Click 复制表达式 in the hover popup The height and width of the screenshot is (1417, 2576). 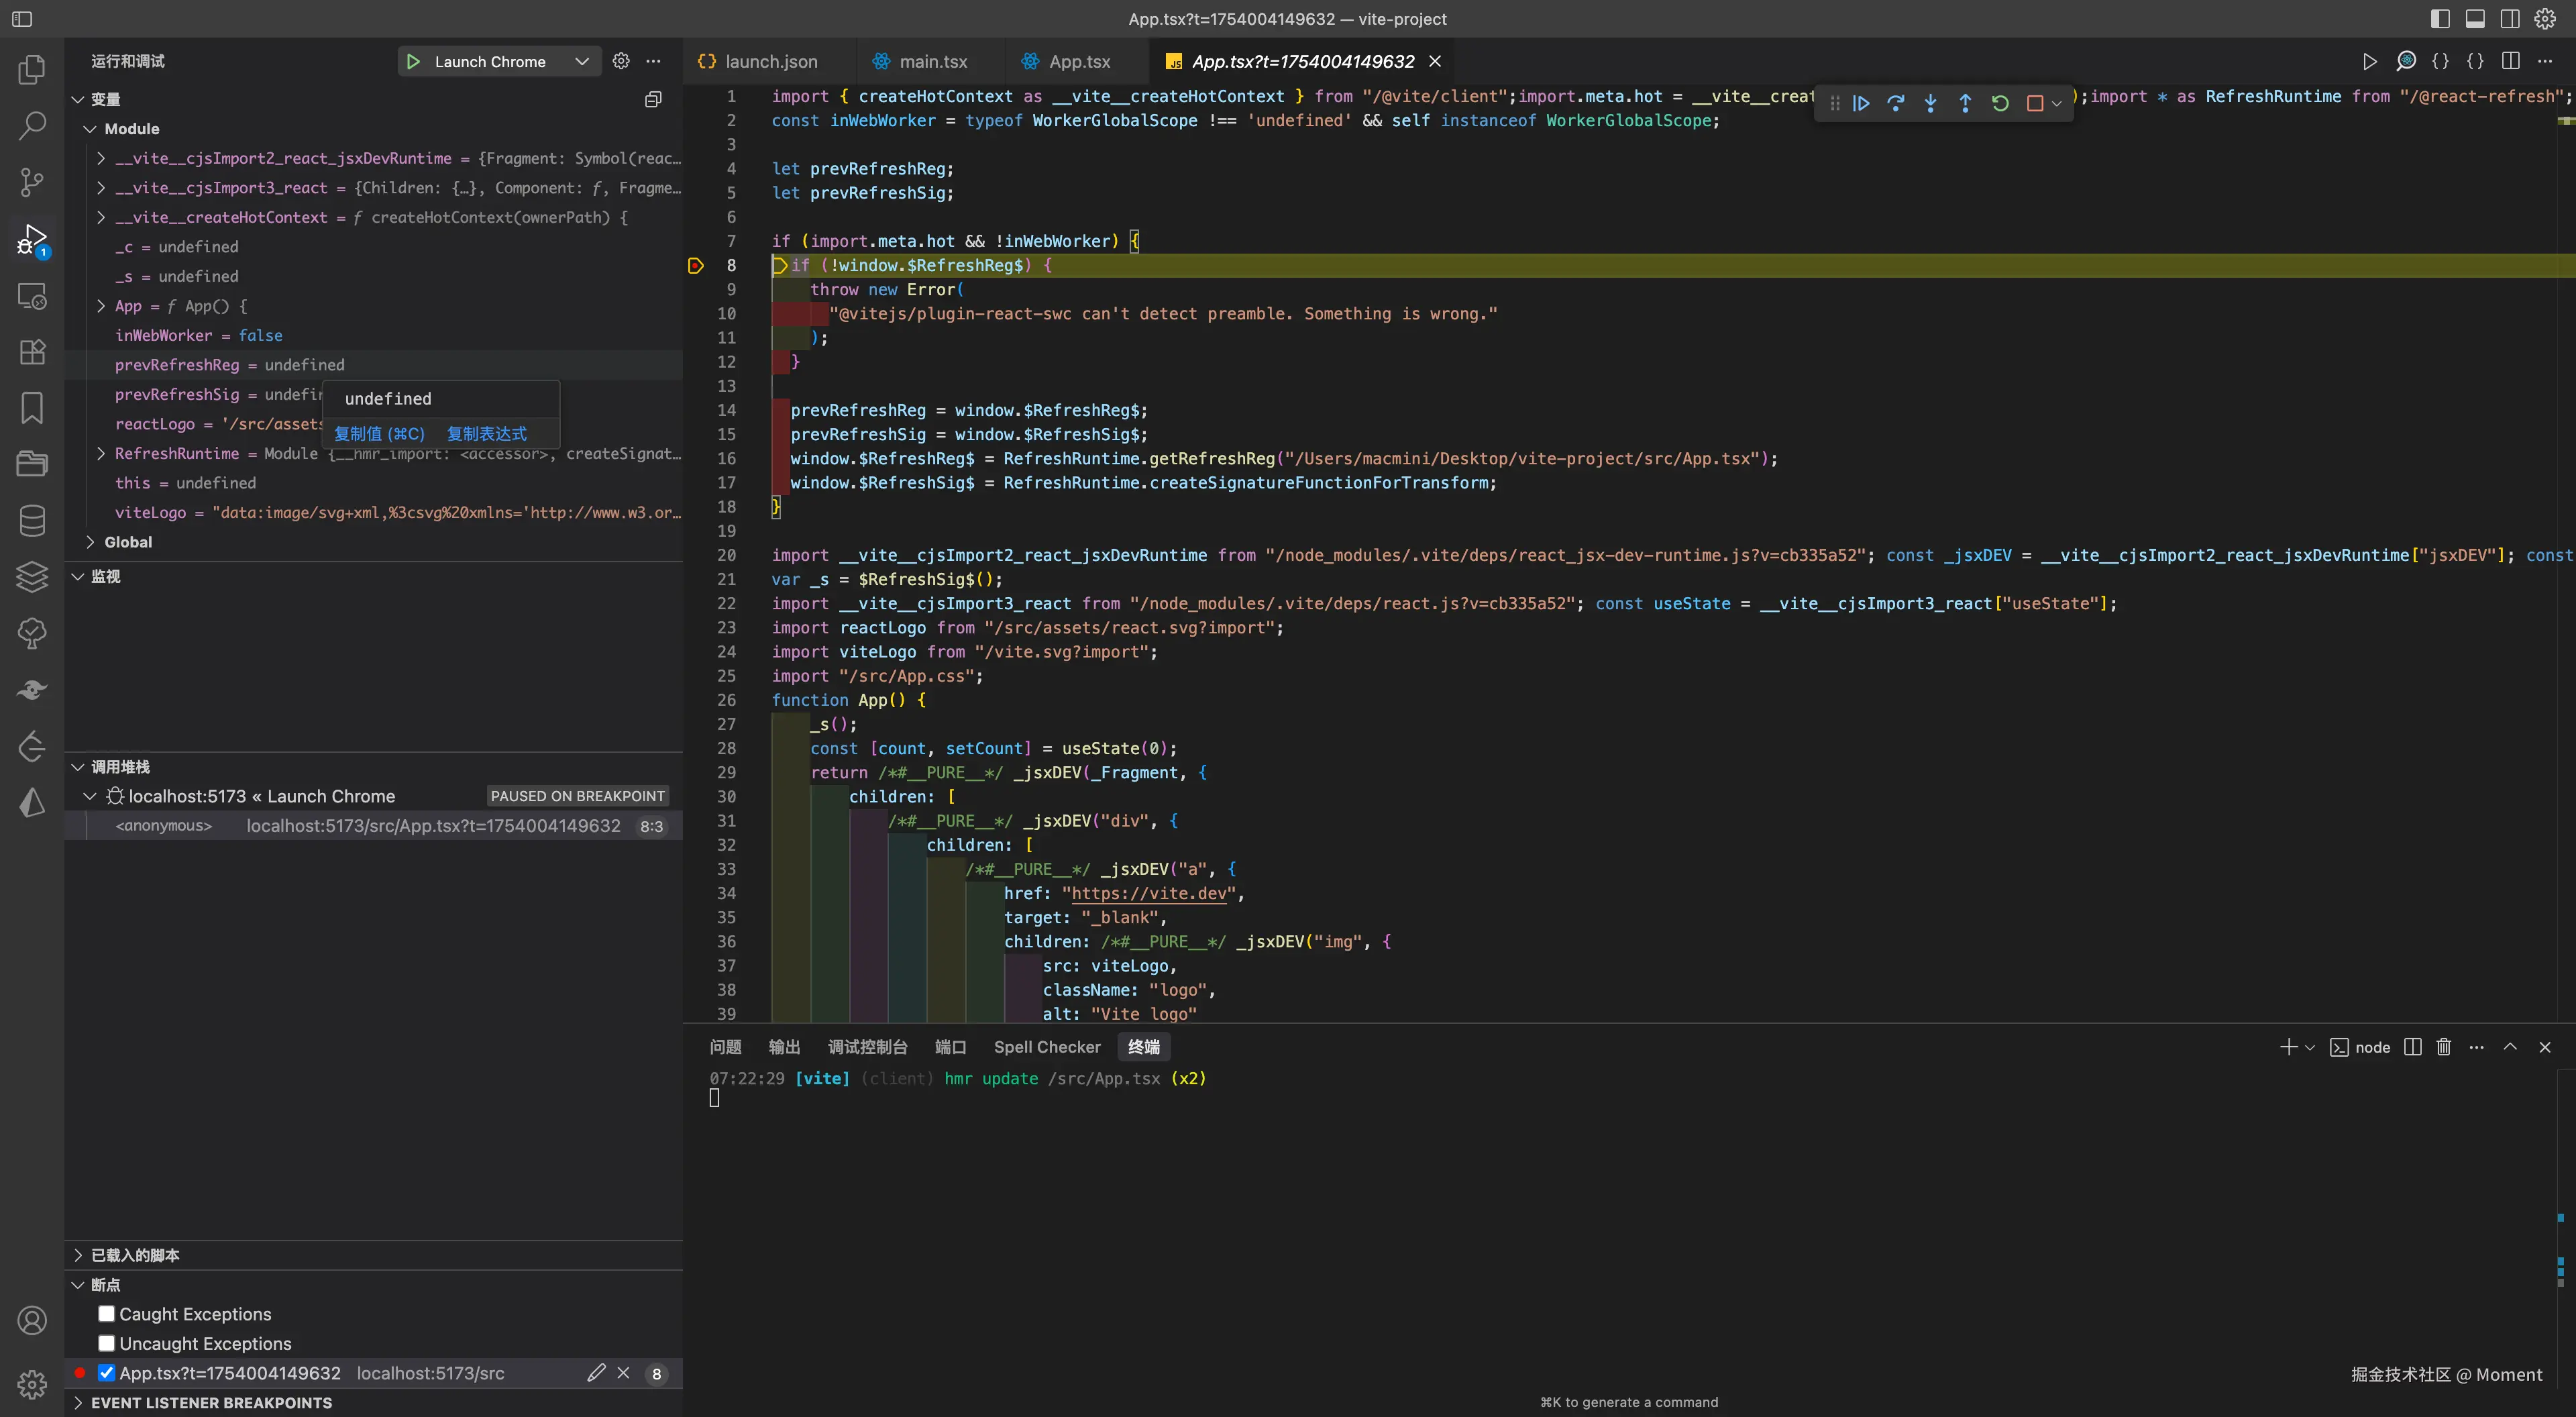click(x=486, y=433)
